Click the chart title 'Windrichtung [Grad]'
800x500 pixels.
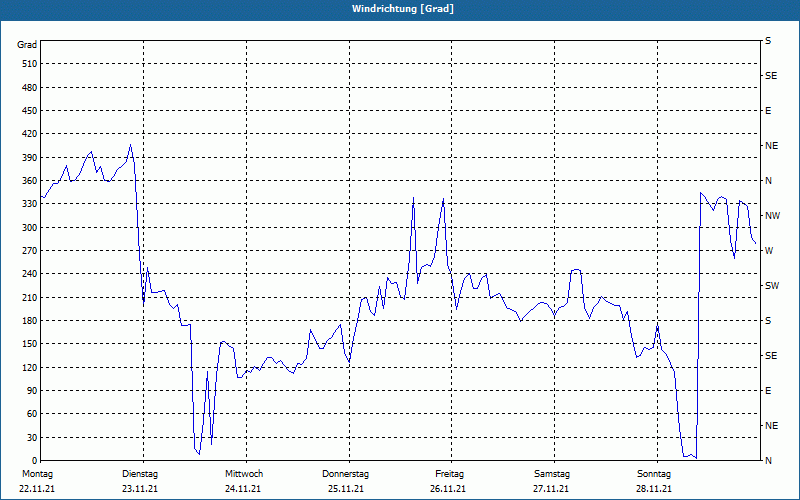pos(403,9)
